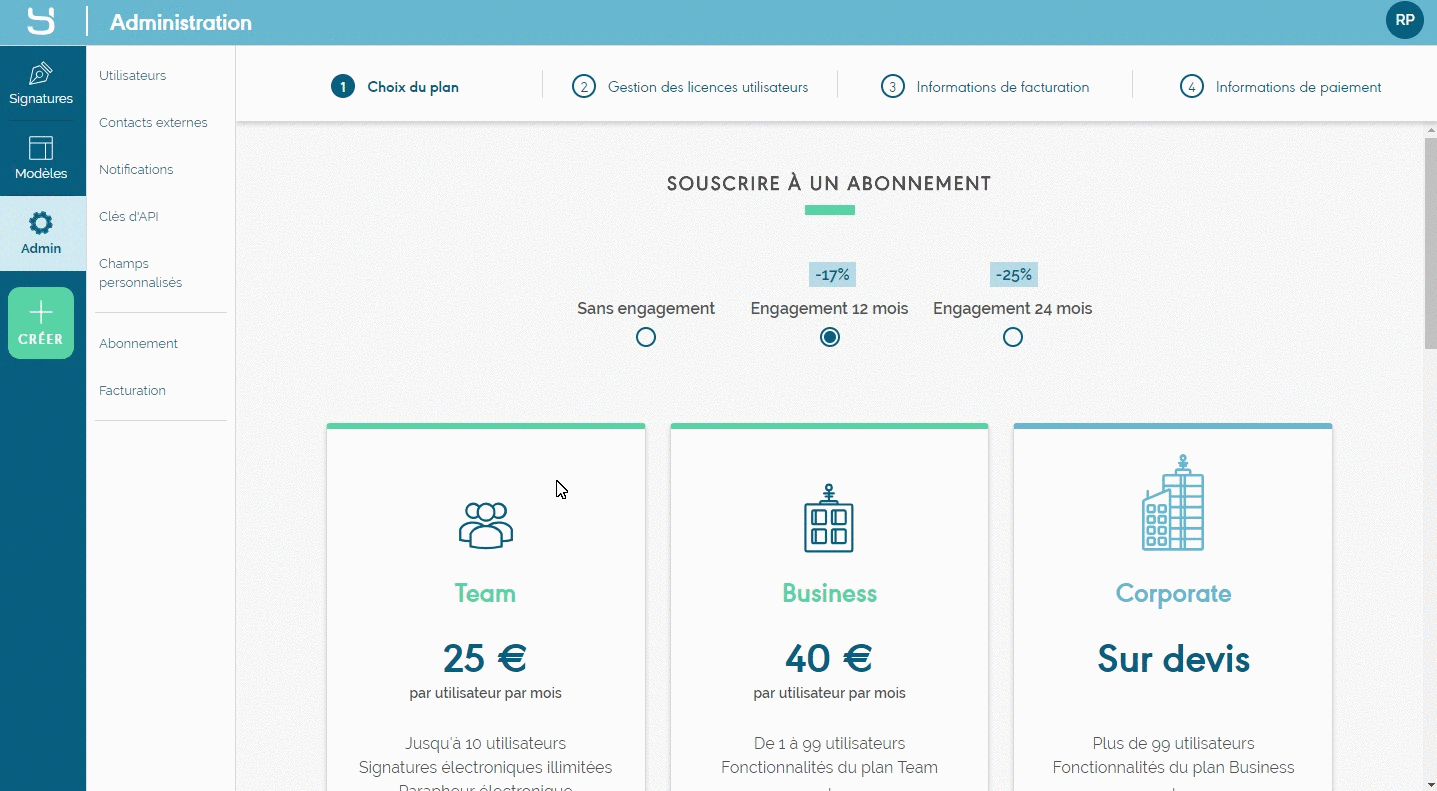The width and height of the screenshot is (1437, 791).
Task: Select the Corporate plan skyscraper icon
Action: [1173, 502]
